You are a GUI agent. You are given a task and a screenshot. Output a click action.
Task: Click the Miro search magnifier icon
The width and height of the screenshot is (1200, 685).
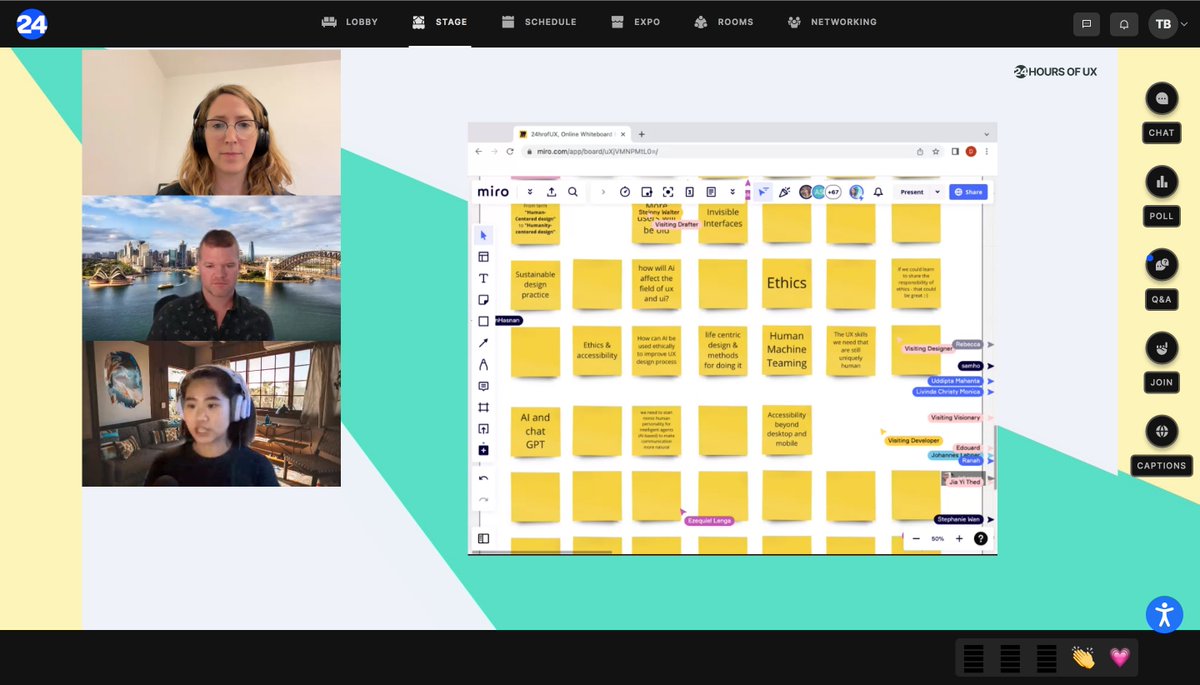pyautogui.click(x=573, y=191)
